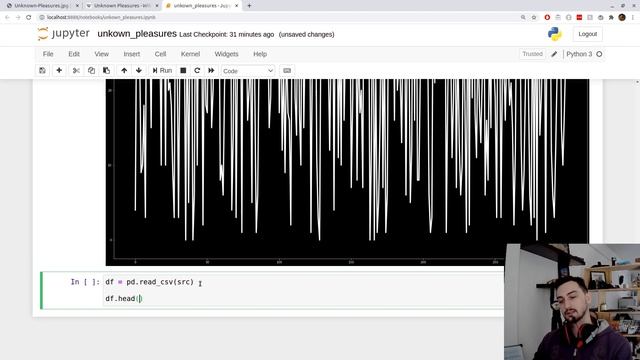Image resolution: width=640 pixels, height=360 pixels.
Task: Run the current cell
Action: [x=162, y=71]
